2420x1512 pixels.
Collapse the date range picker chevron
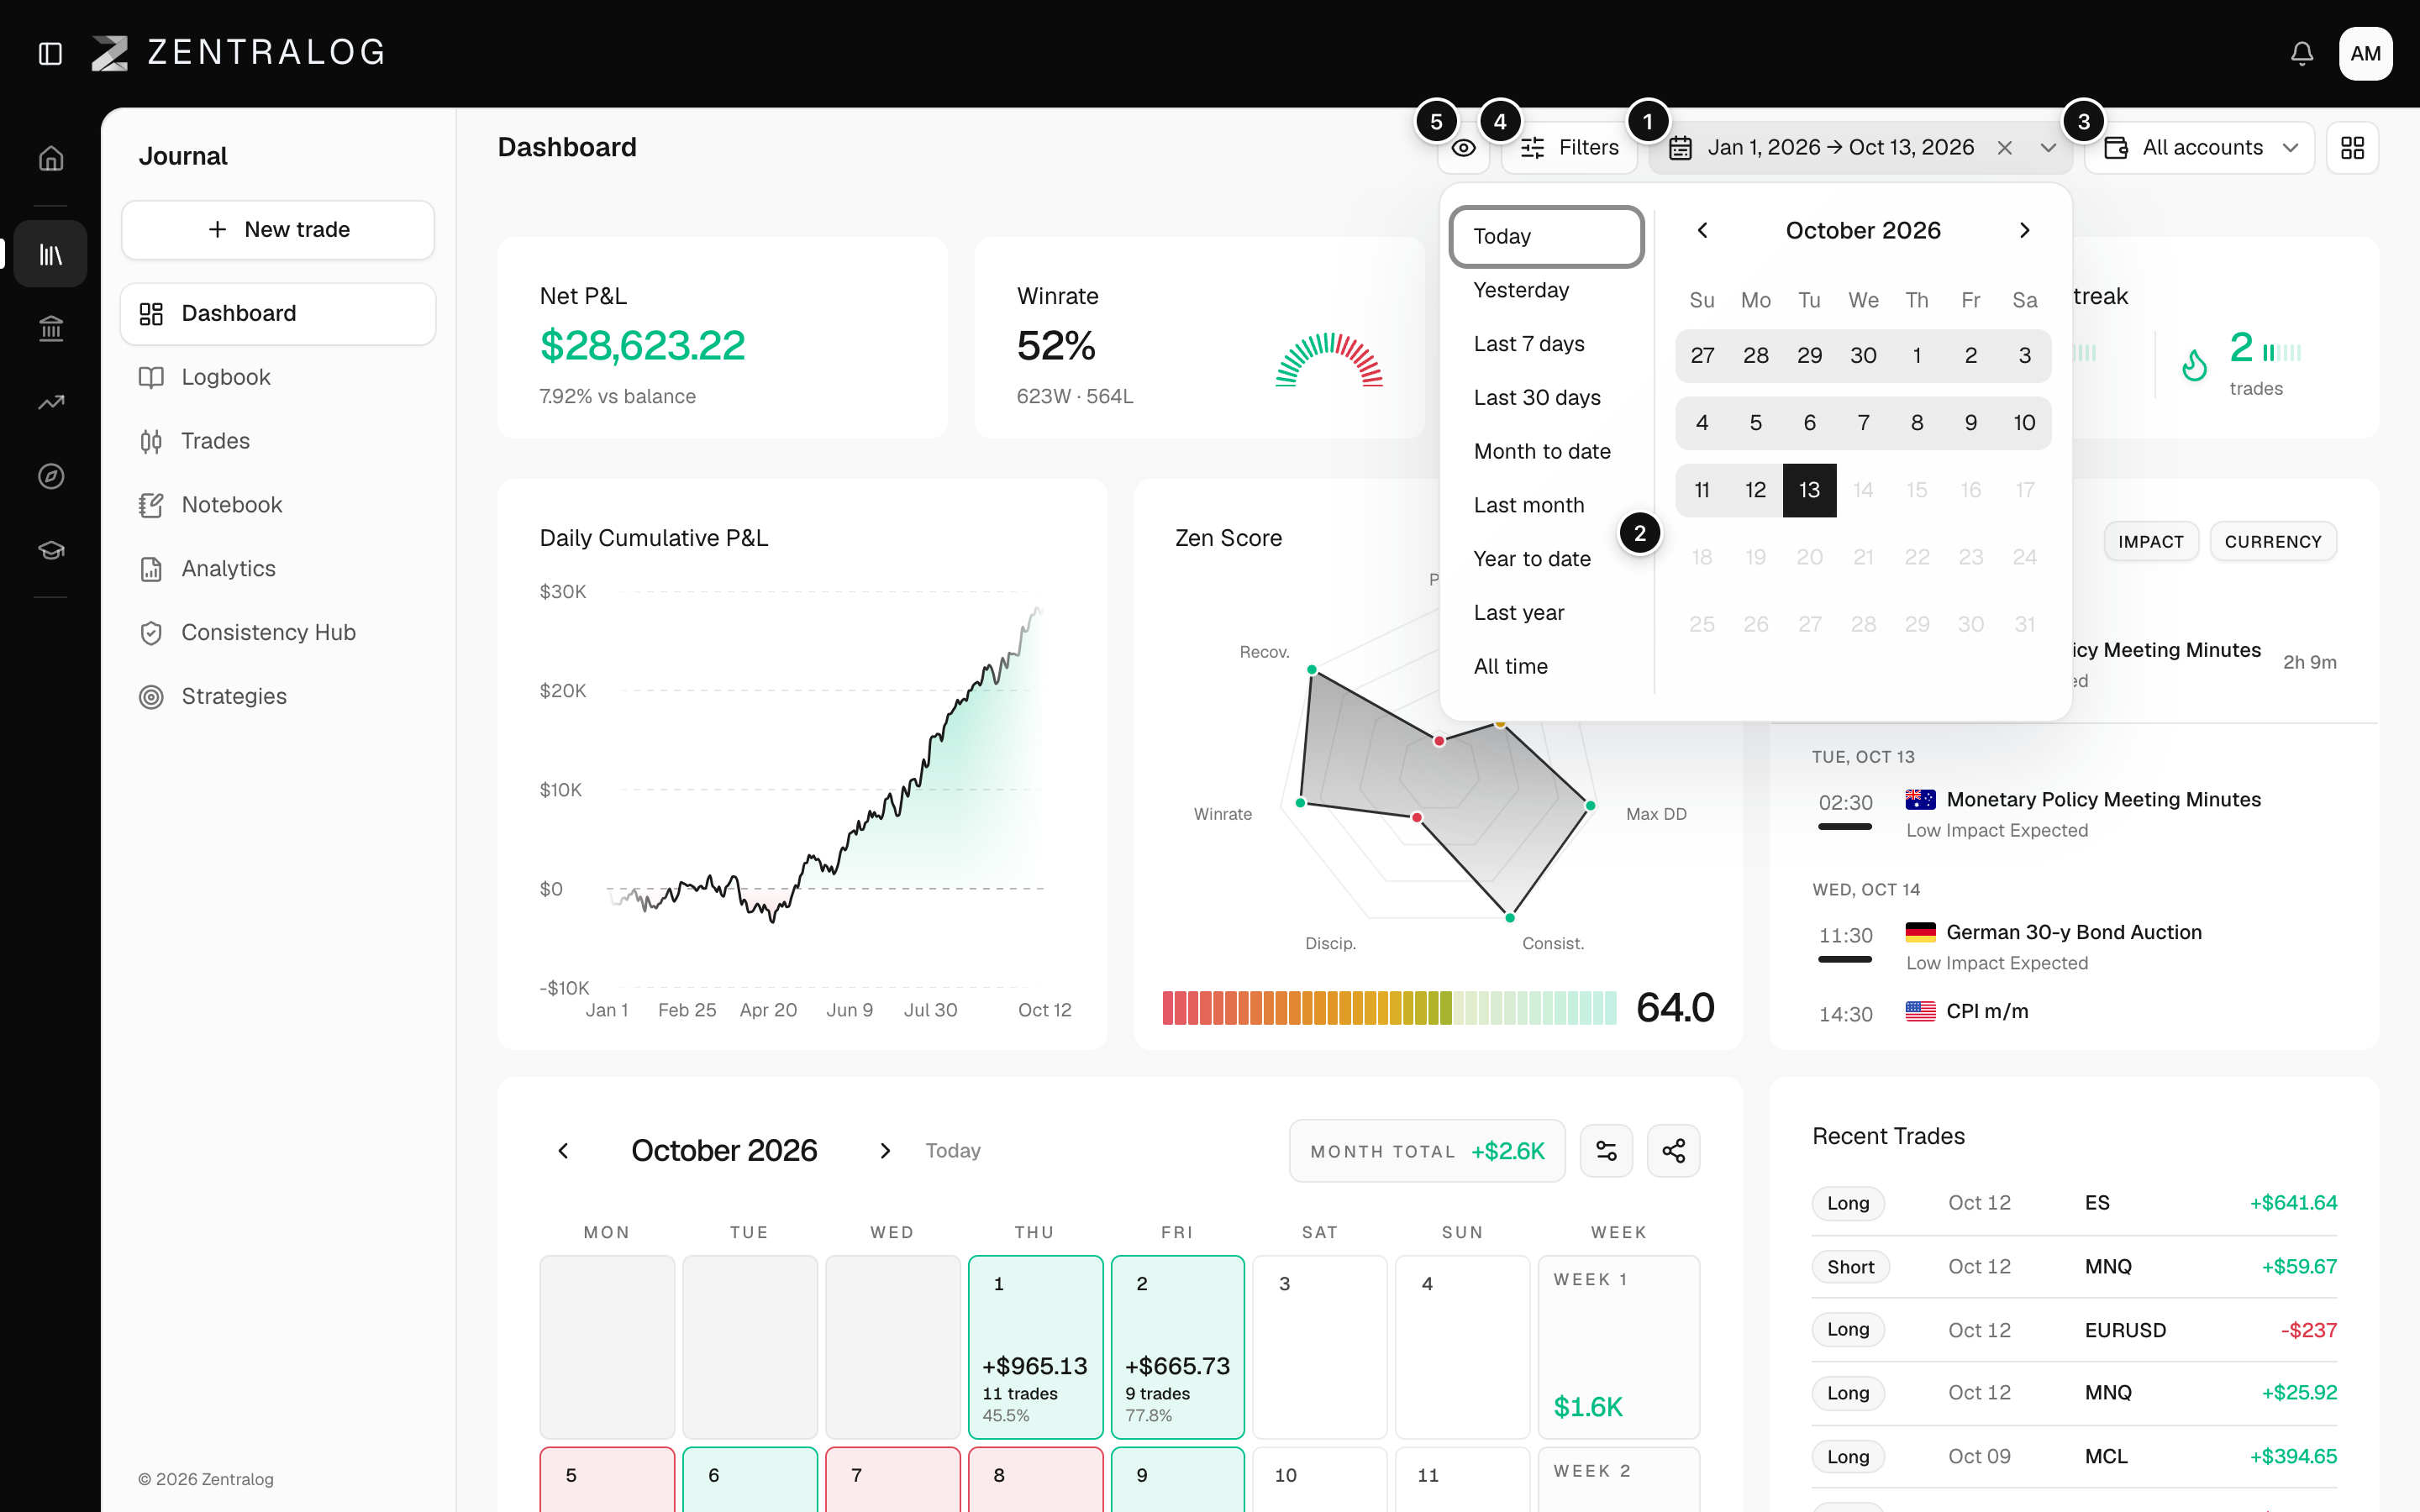point(2048,148)
